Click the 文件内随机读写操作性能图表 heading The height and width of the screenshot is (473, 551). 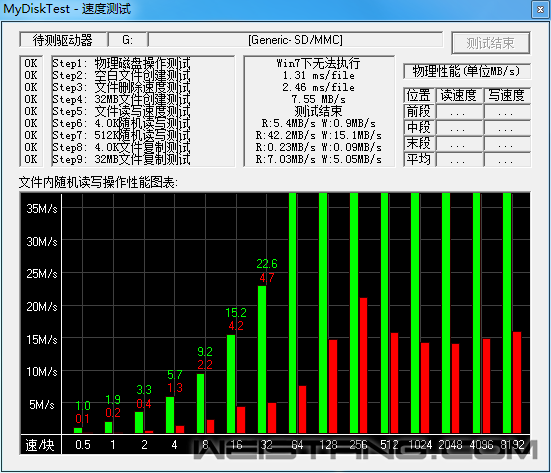98,182
